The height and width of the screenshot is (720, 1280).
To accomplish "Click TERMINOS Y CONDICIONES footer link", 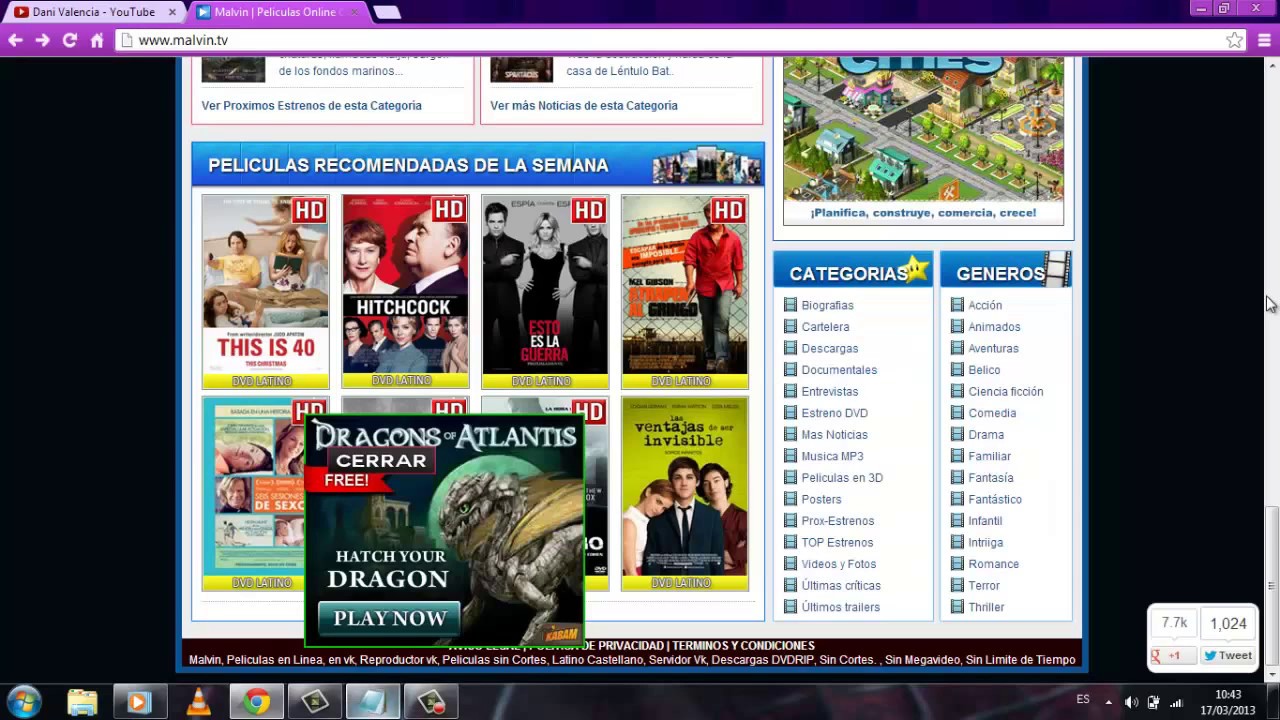I will pos(744,646).
